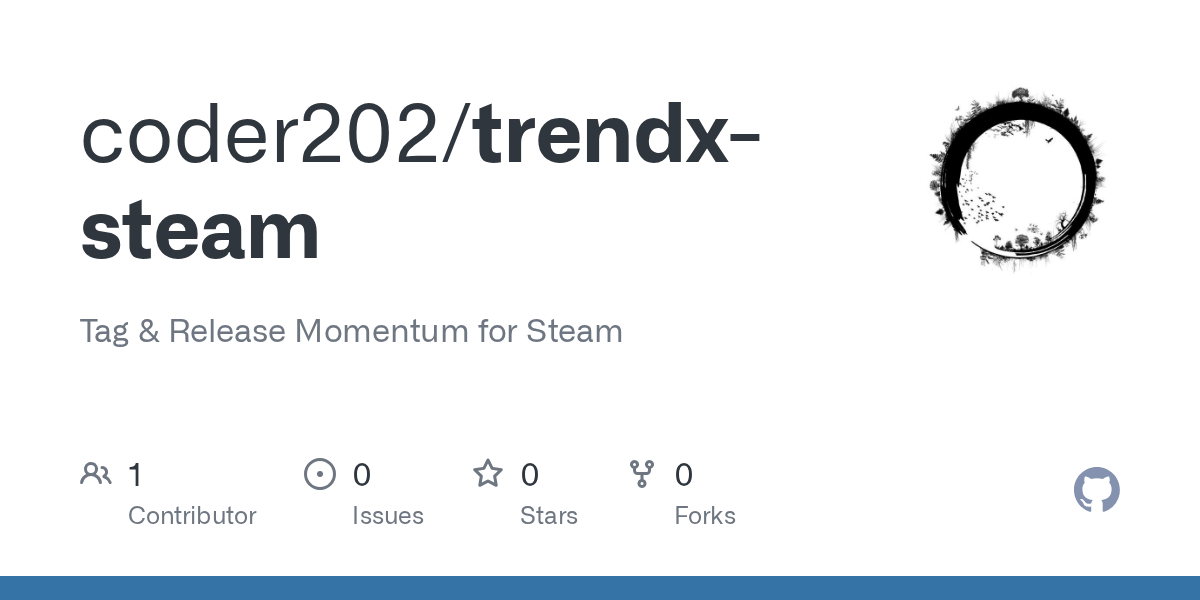Click the issues circle-dot icon
Image resolution: width=1200 pixels, height=600 pixels.
pyautogui.click(x=320, y=474)
